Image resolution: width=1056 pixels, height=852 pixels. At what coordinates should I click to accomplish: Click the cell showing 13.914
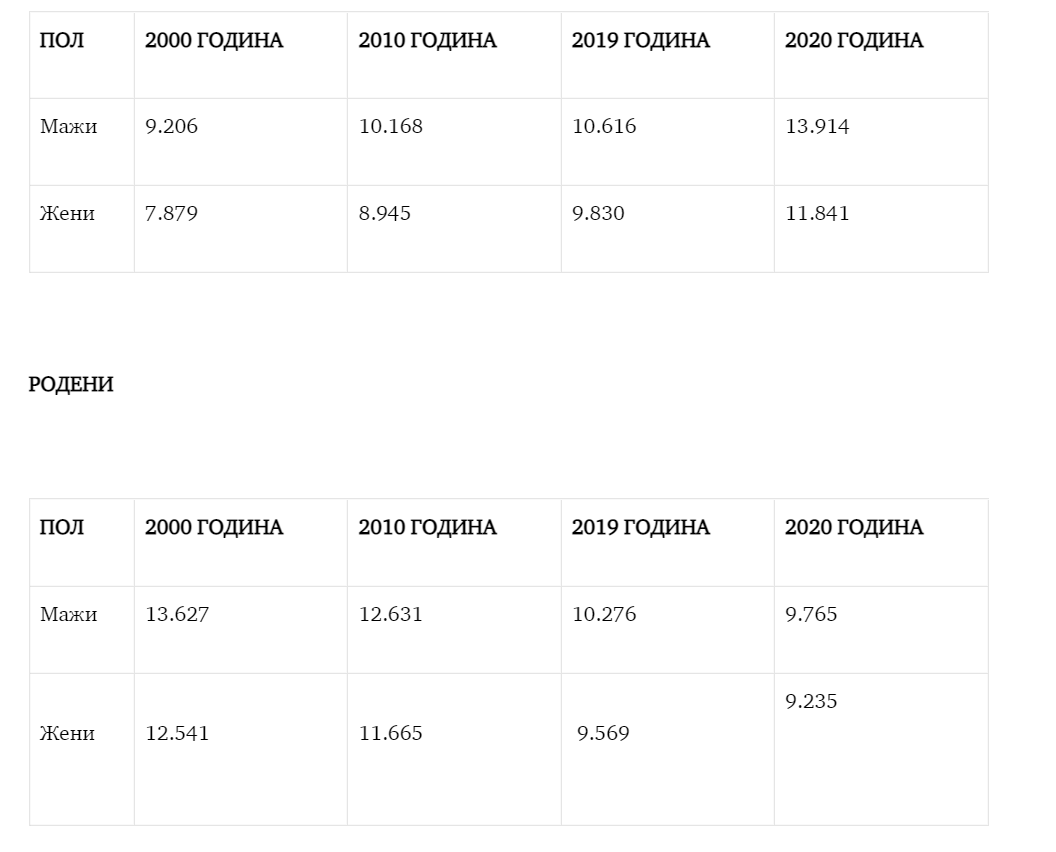click(x=817, y=127)
